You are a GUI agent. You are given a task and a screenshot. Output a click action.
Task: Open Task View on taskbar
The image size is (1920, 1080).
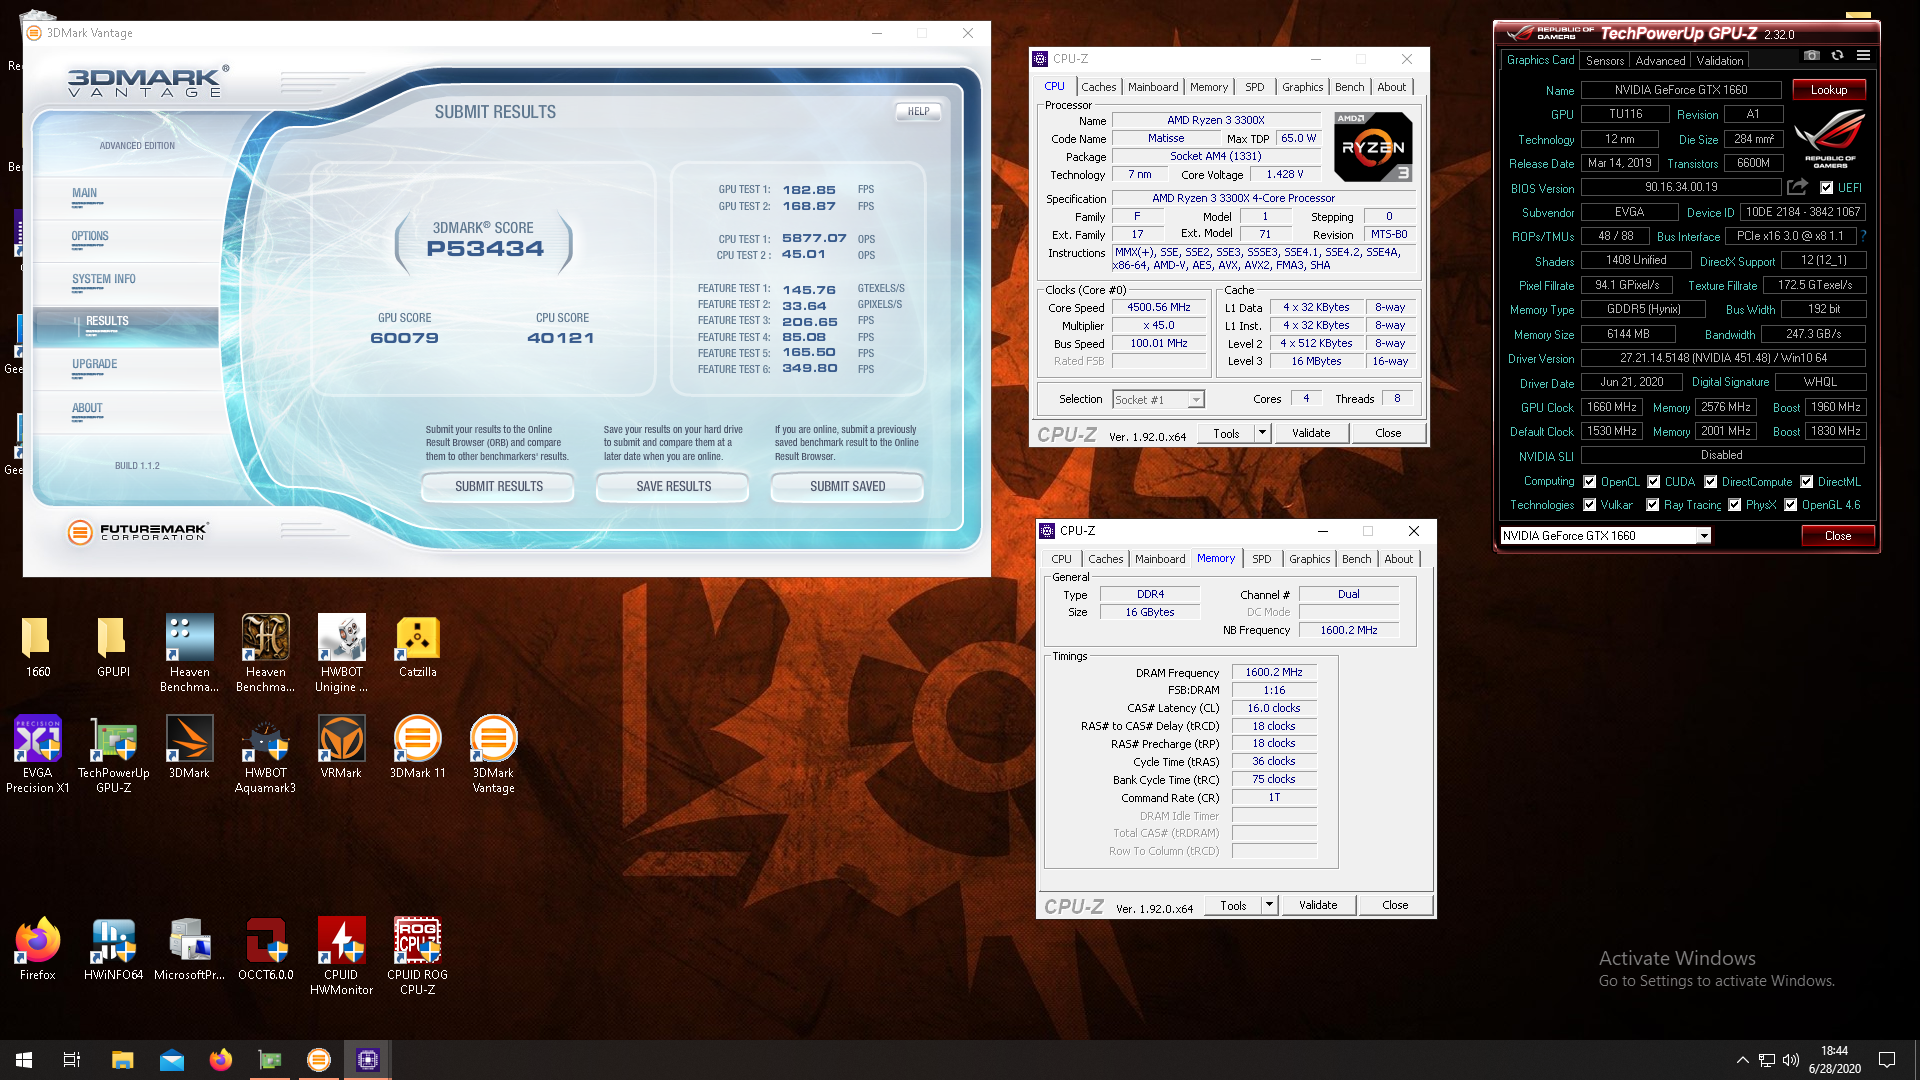[x=72, y=1060]
